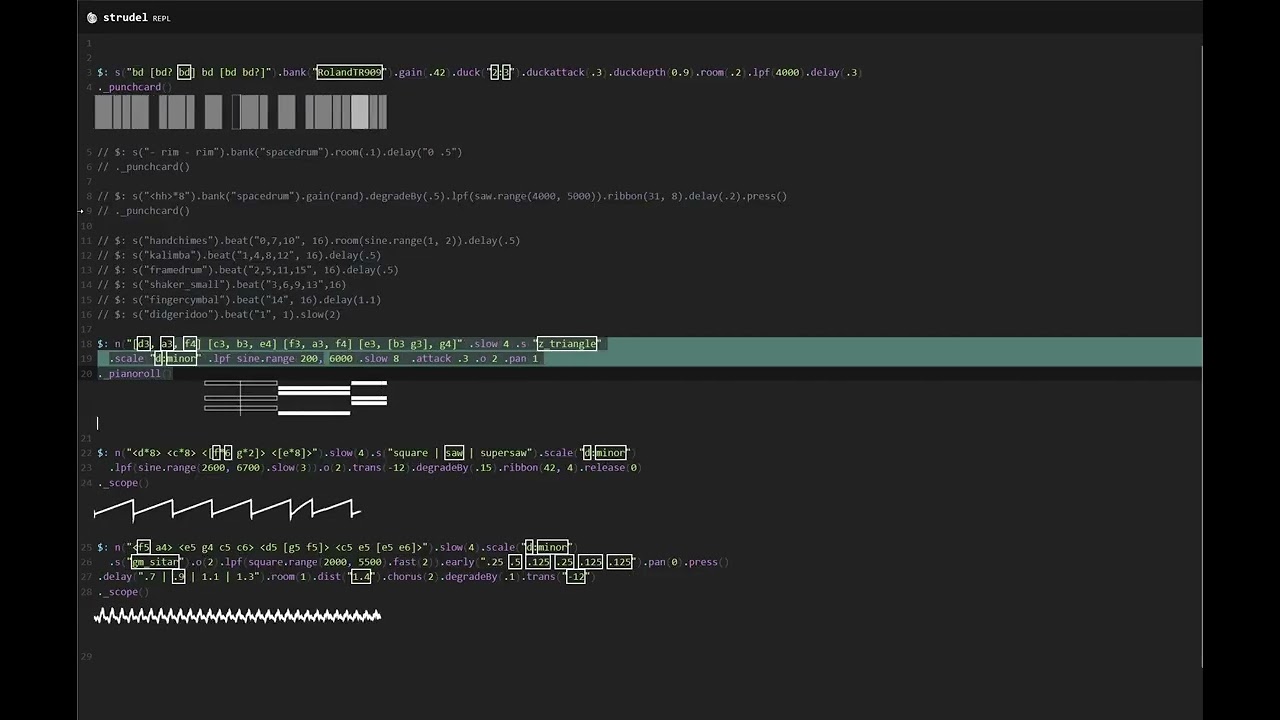Click the "framedrum" sample name

tap(176, 270)
